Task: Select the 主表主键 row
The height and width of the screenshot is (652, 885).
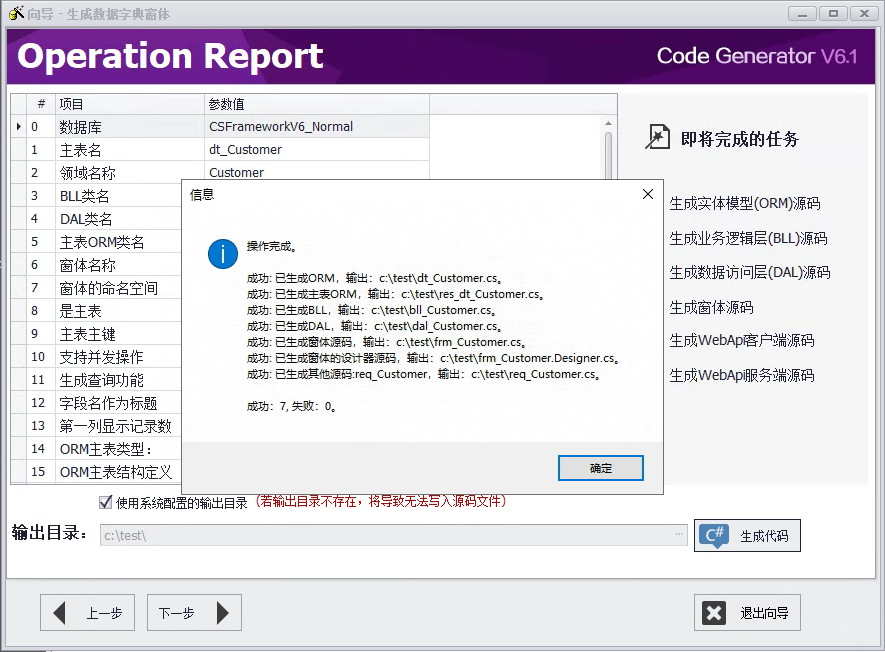Action: (118, 334)
